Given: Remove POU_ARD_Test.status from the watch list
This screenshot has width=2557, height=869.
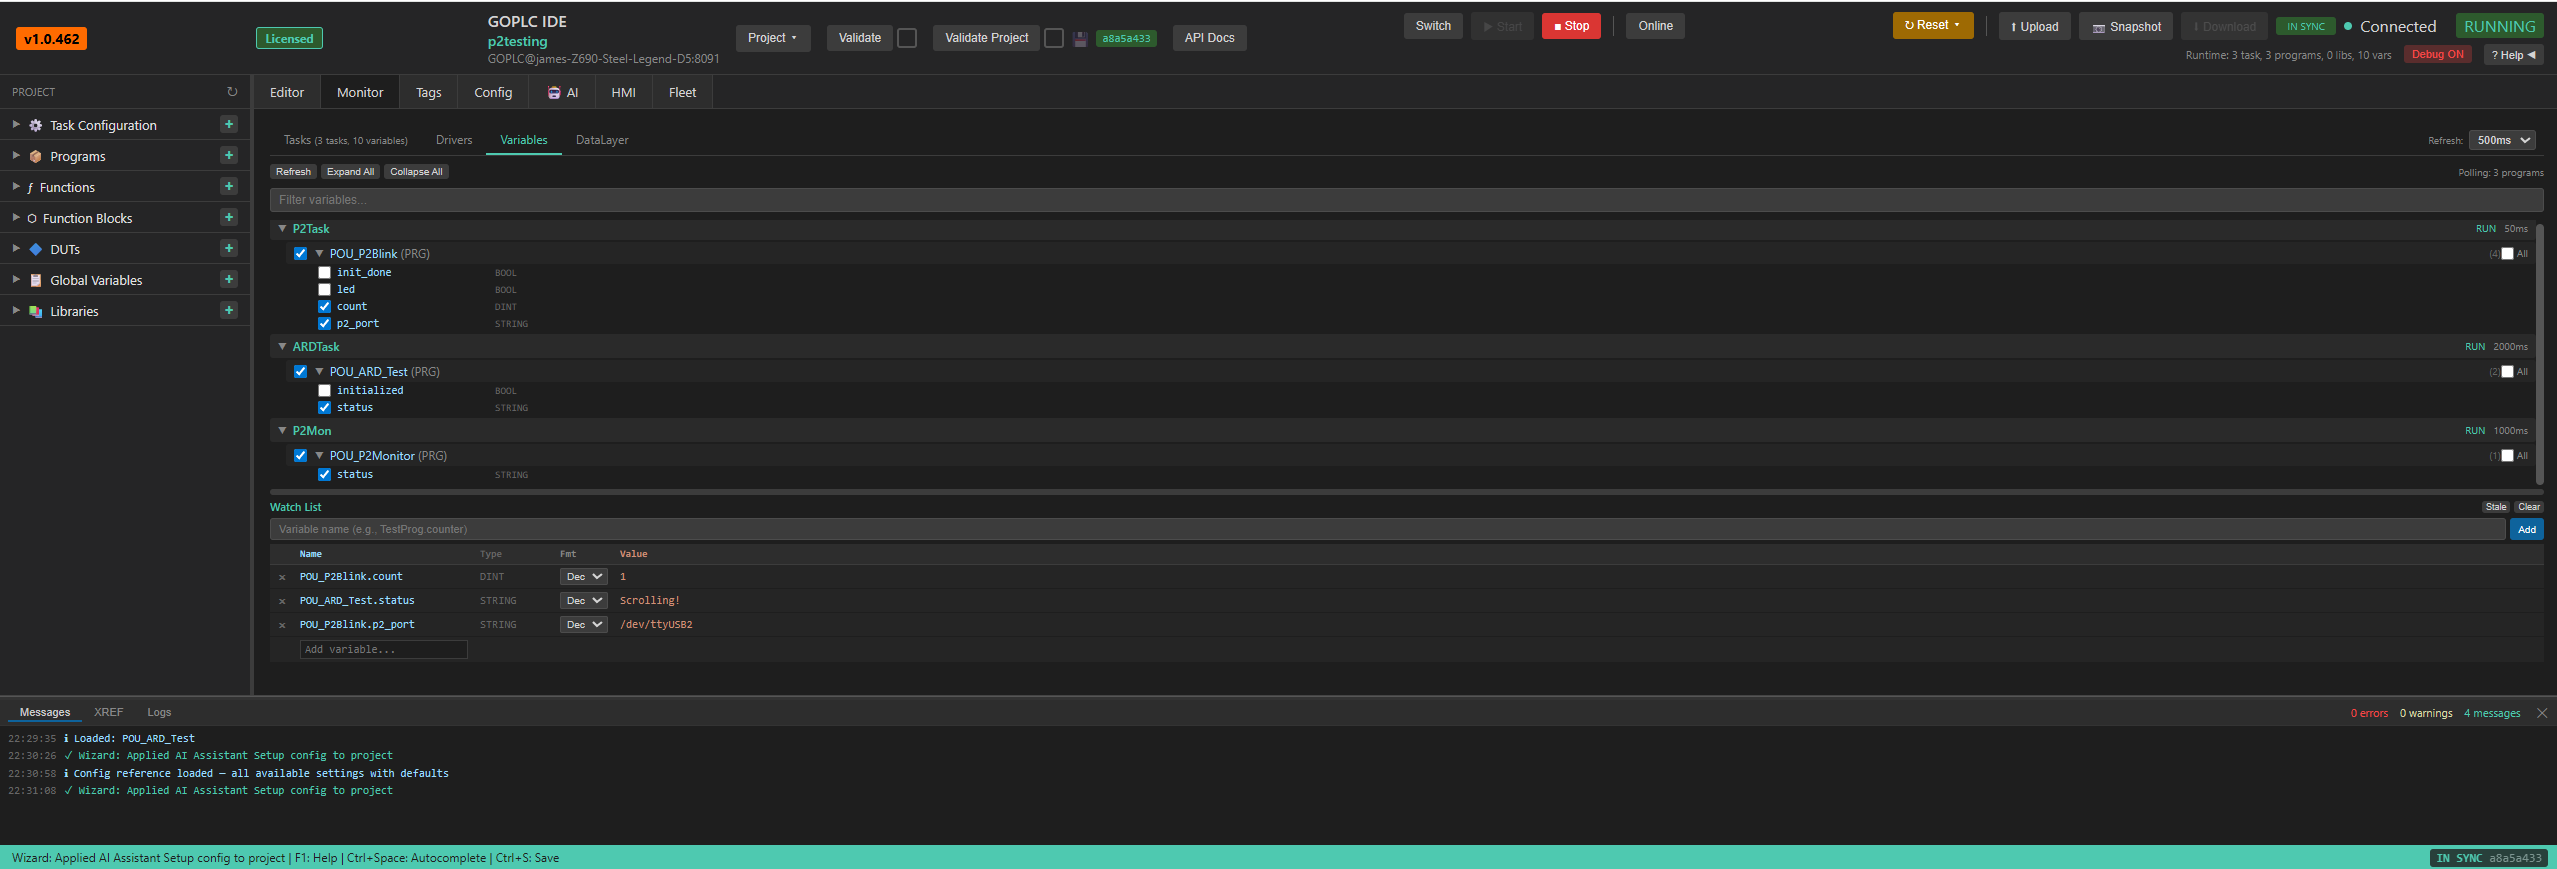Looking at the screenshot, I should [282, 601].
